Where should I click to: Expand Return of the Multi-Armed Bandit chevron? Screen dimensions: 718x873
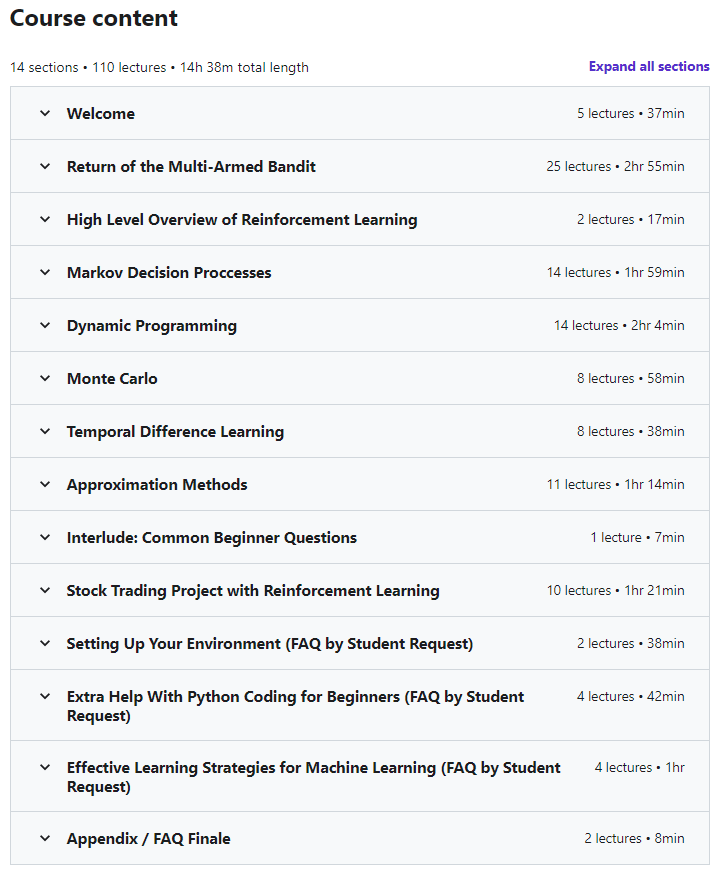tap(45, 167)
